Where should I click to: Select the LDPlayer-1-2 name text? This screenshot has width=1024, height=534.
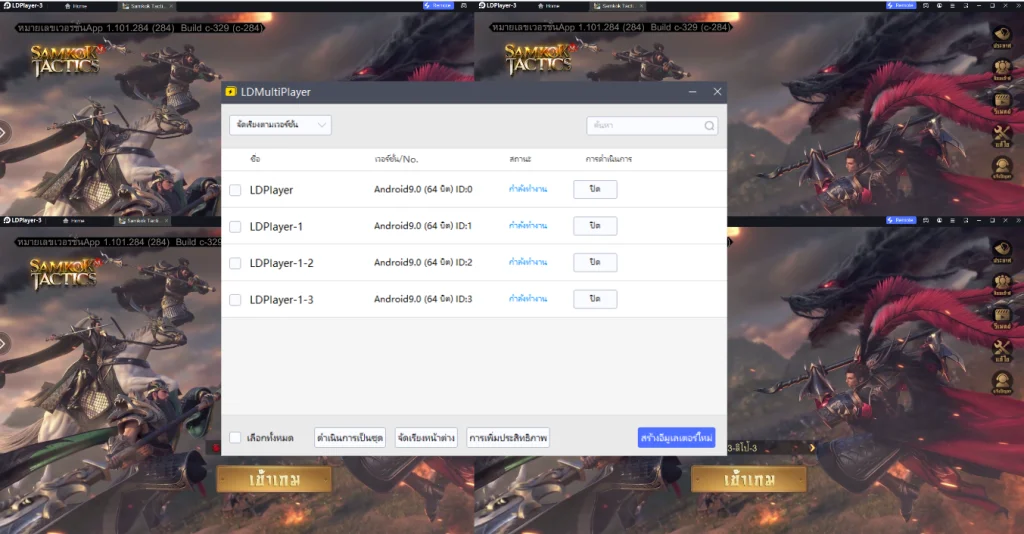281,263
